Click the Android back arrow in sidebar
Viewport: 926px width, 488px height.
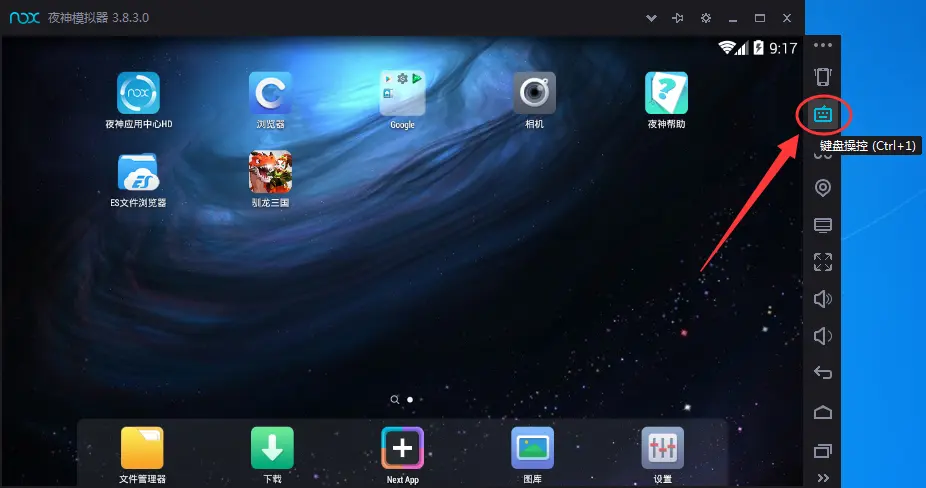(823, 373)
